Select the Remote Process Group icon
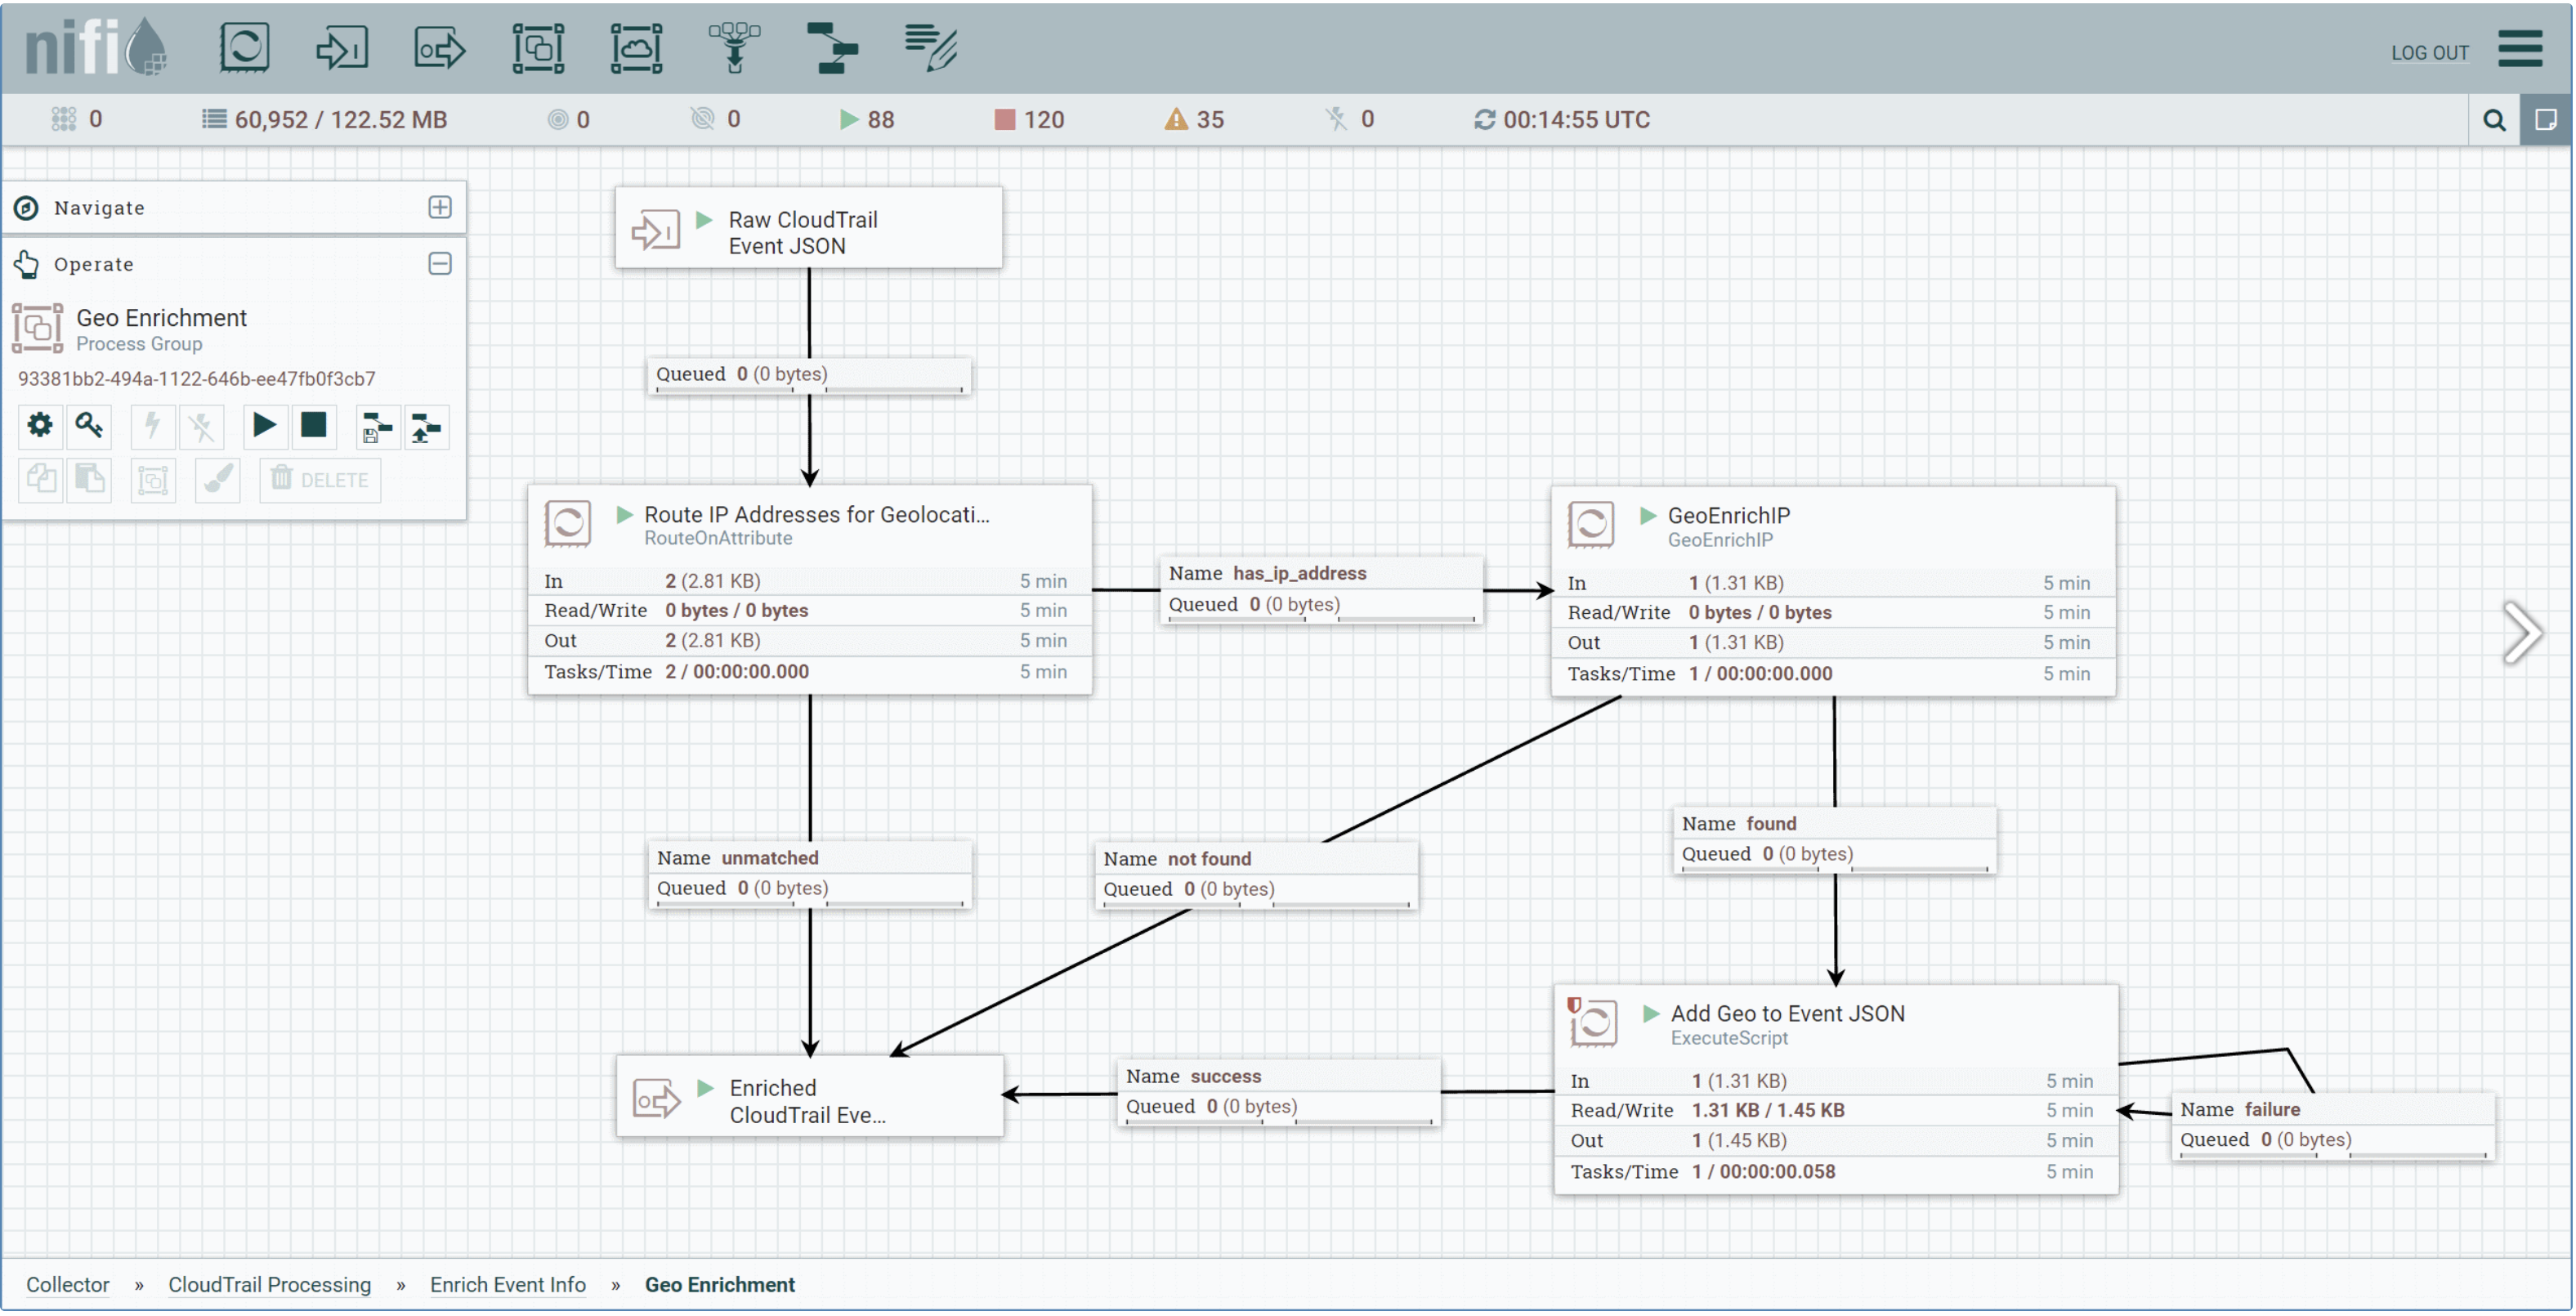Screen dimensions: 2576x1316 pos(636,47)
